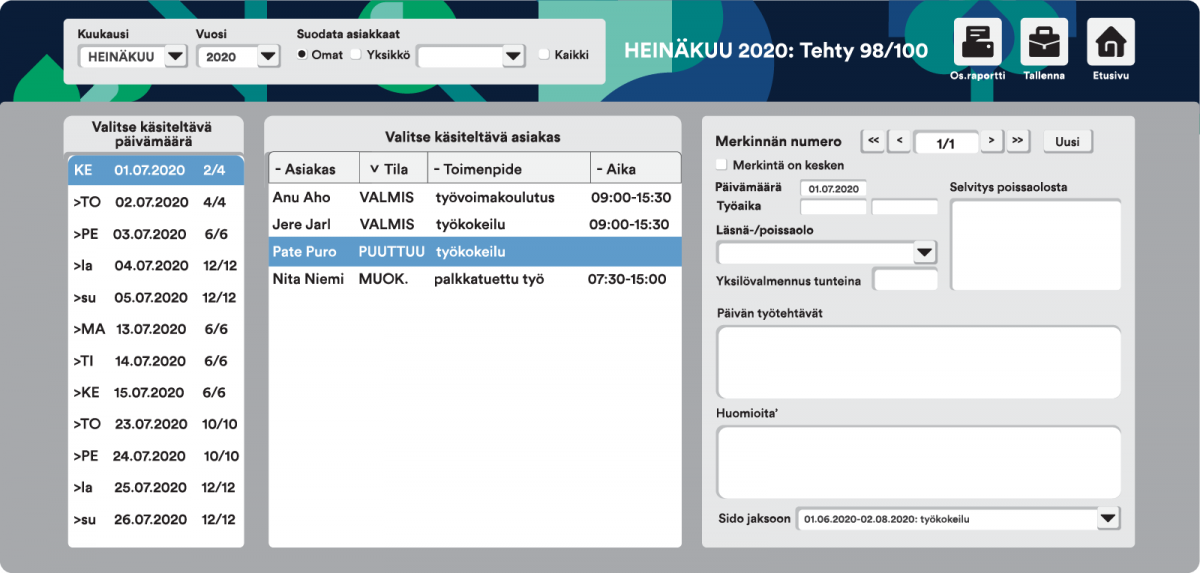Expand the Vuosi year dropdown
The image size is (1200, 573).
coord(267,57)
